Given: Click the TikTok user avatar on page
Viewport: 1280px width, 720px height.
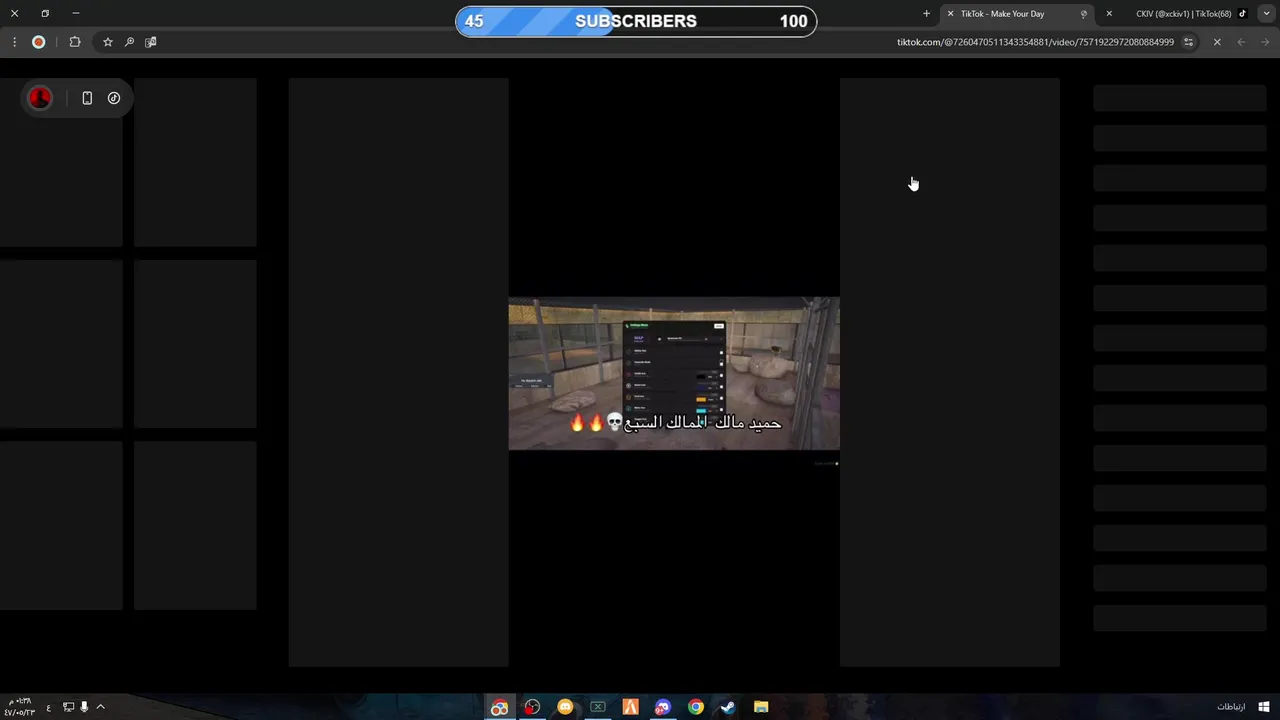Looking at the screenshot, I should tap(40, 98).
